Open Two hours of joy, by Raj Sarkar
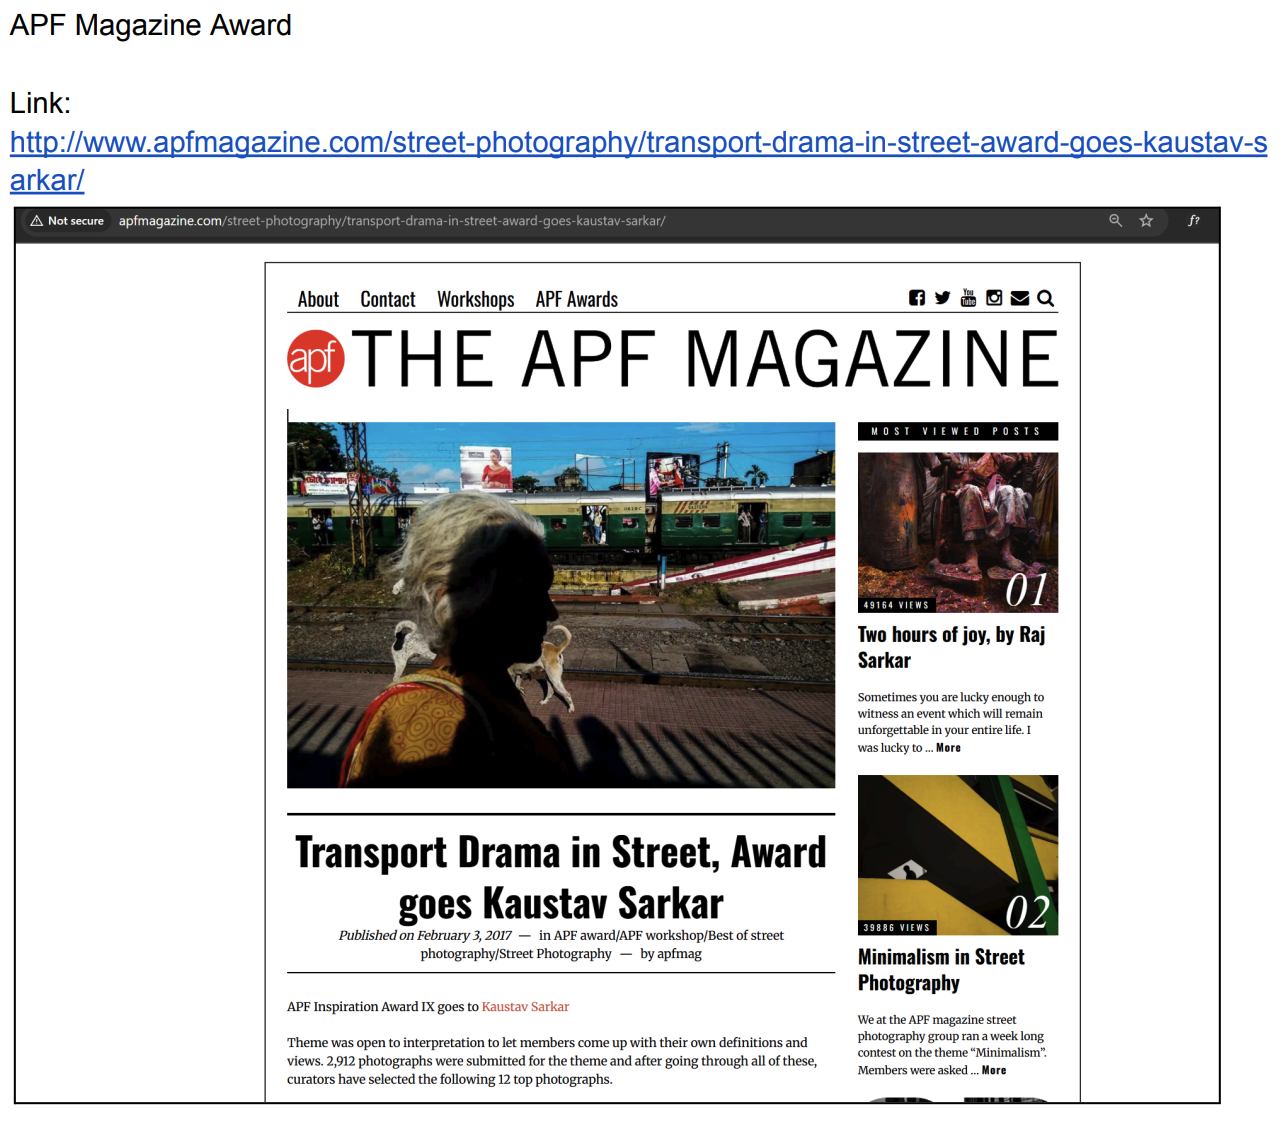Screen dimensions: 1286x1122 (x=951, y=647)
